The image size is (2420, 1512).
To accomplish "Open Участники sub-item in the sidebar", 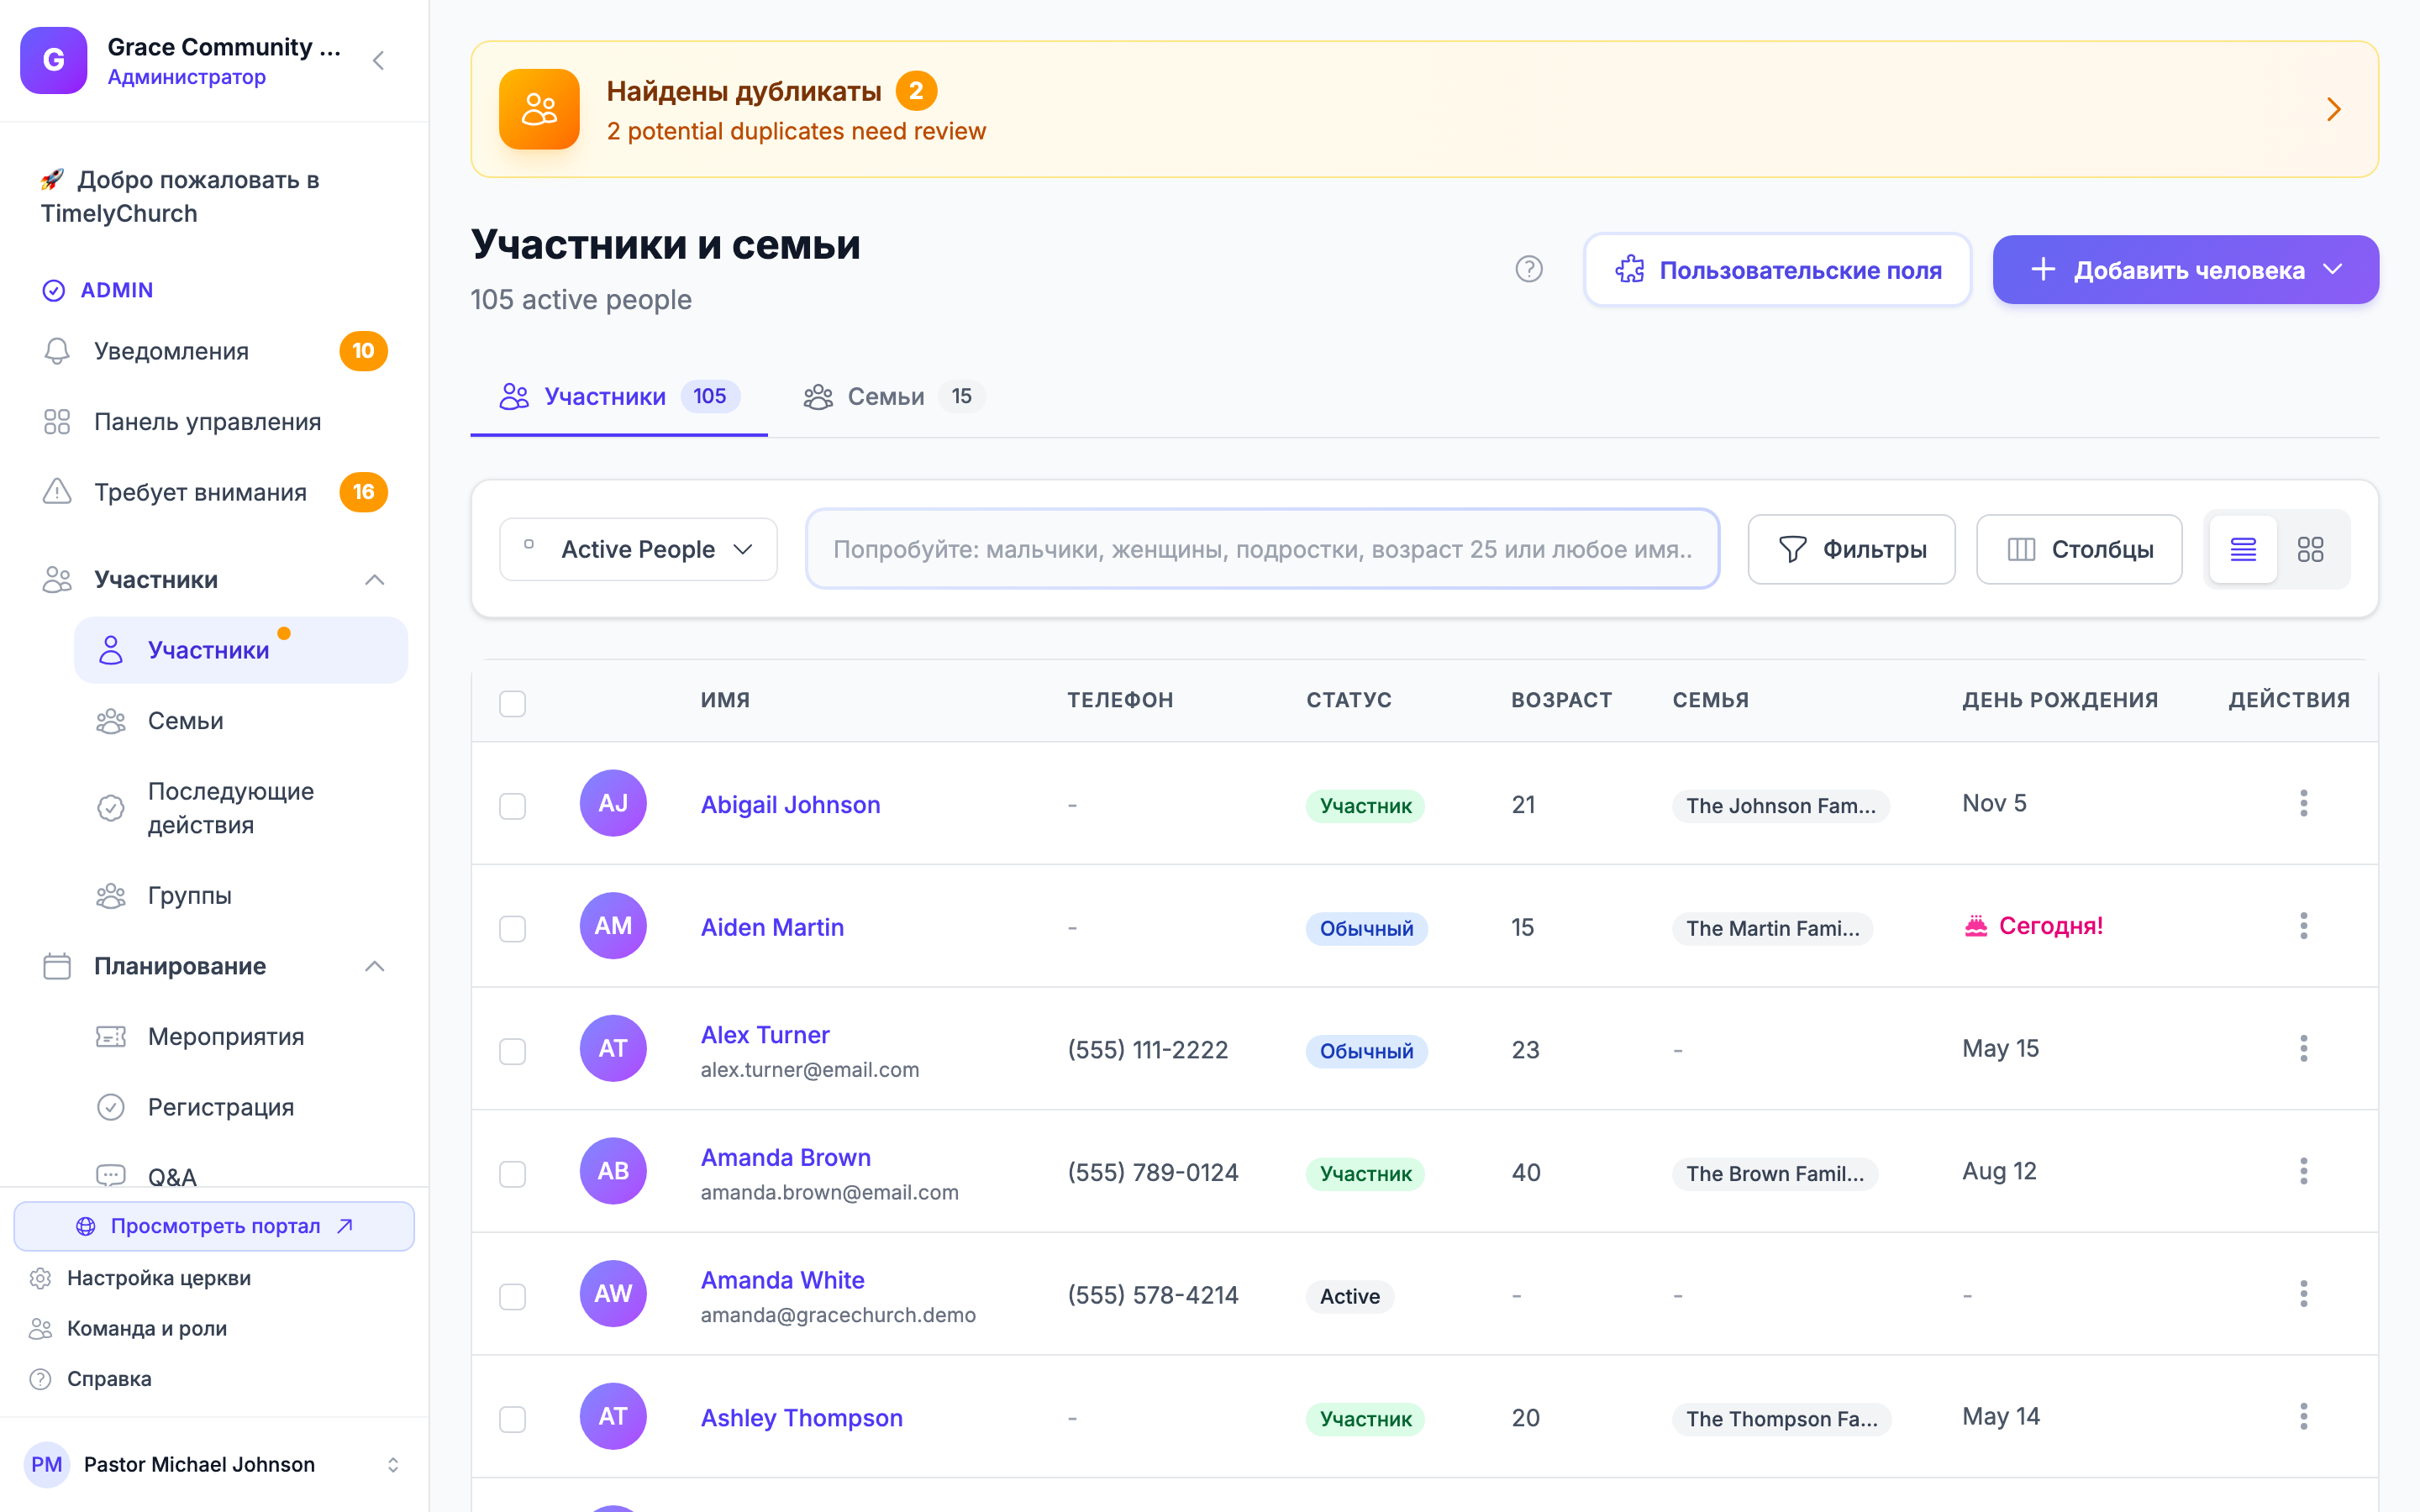I will point(241,650).
